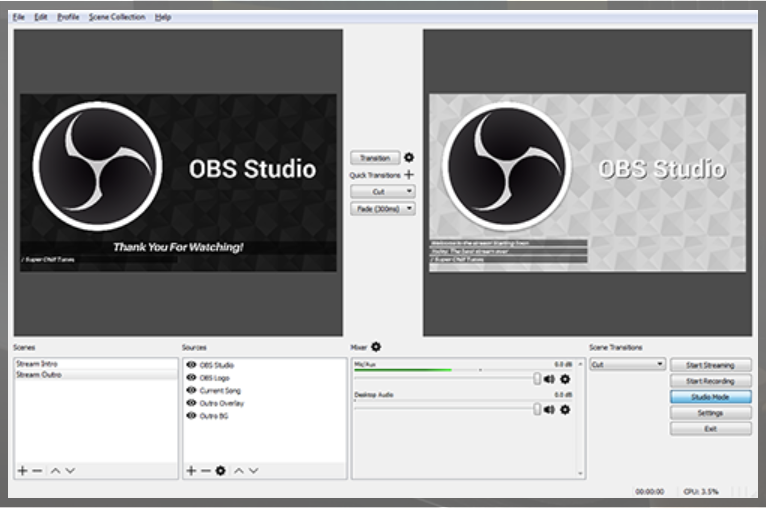766x508 pixels.
Task: Move source up in Sources list
Action: [x=238, y=470]
